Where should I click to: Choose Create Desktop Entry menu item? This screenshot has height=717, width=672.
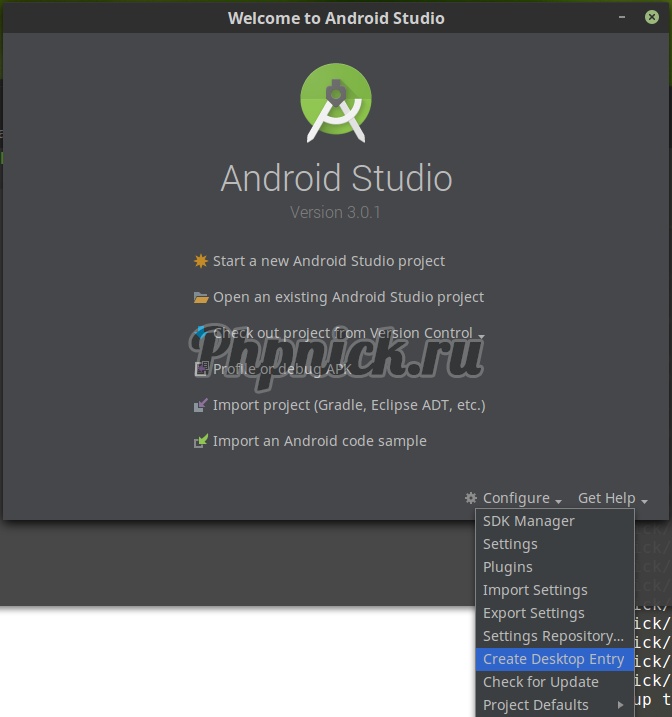553,659
